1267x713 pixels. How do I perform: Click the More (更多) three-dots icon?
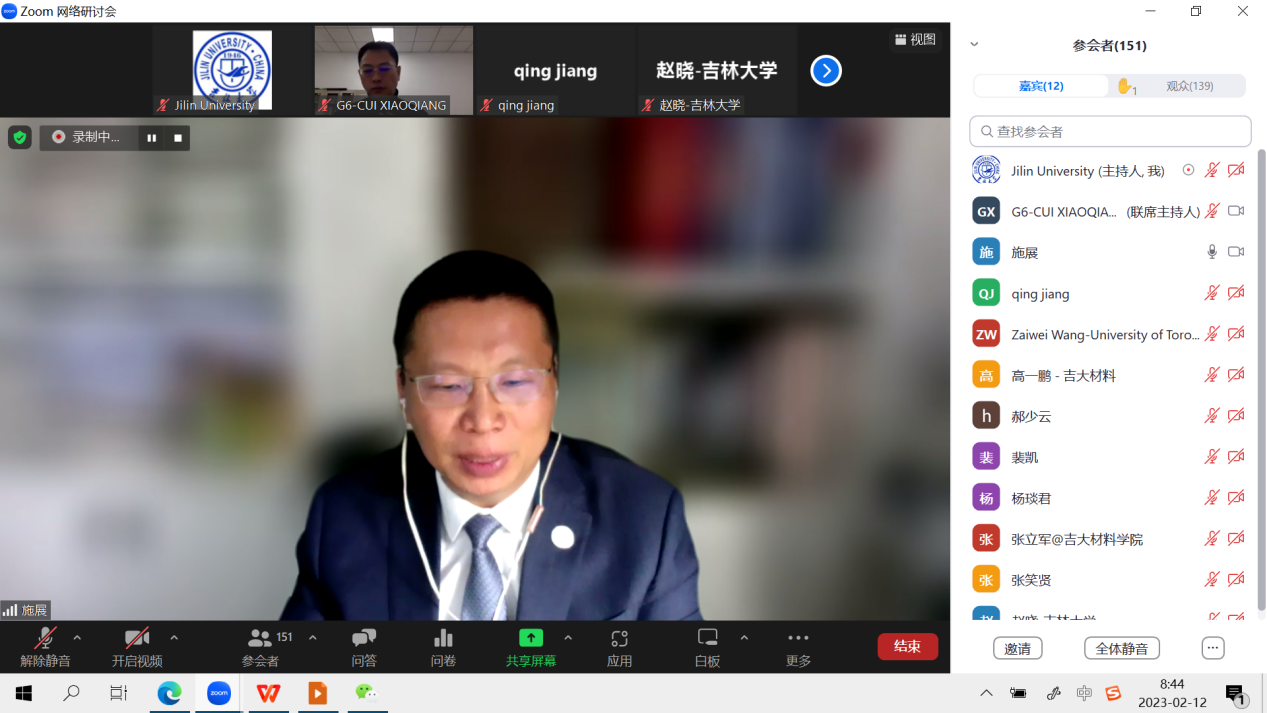coord(798,638)
